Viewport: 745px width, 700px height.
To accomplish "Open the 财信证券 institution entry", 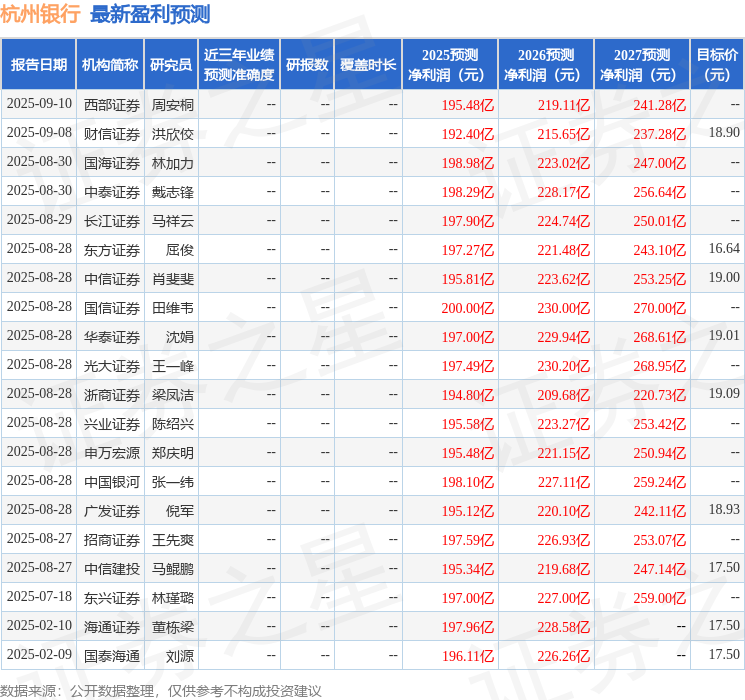I will point(112,133).
